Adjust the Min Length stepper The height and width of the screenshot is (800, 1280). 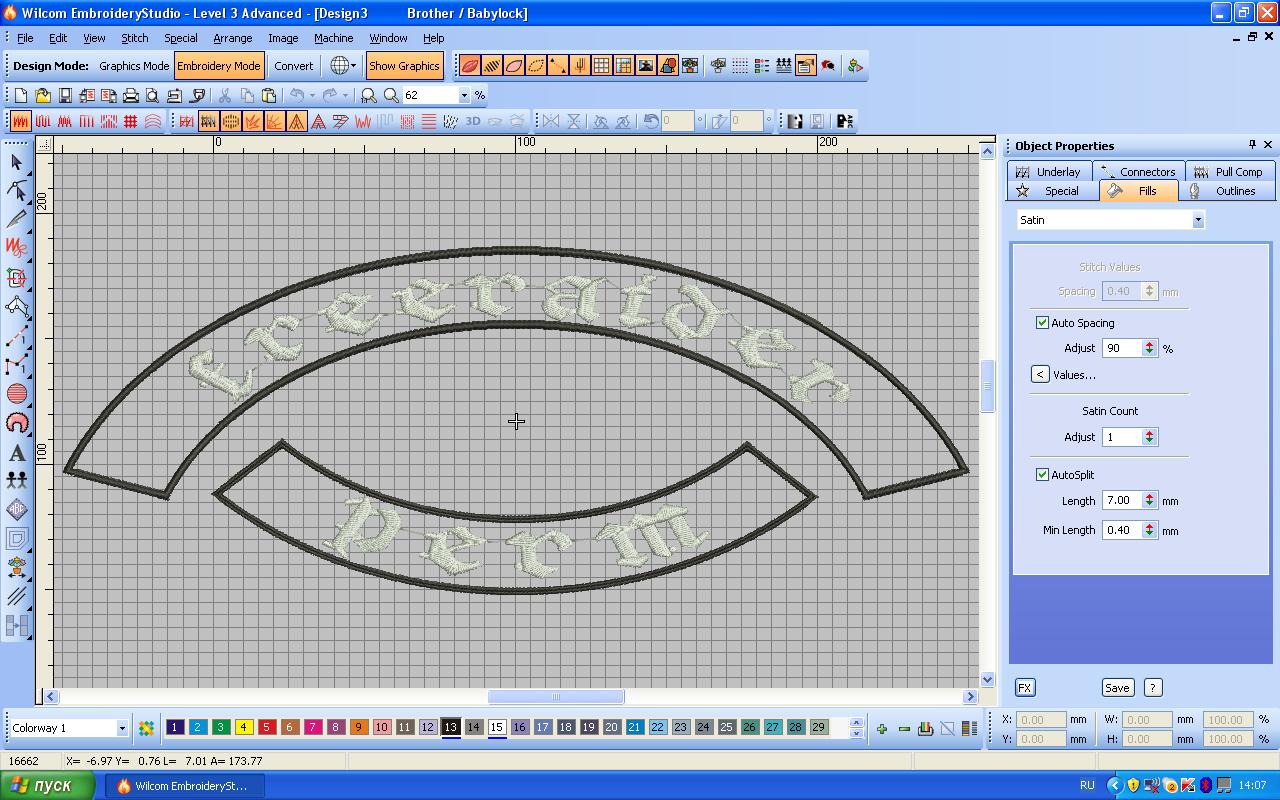pos(1149,530)
